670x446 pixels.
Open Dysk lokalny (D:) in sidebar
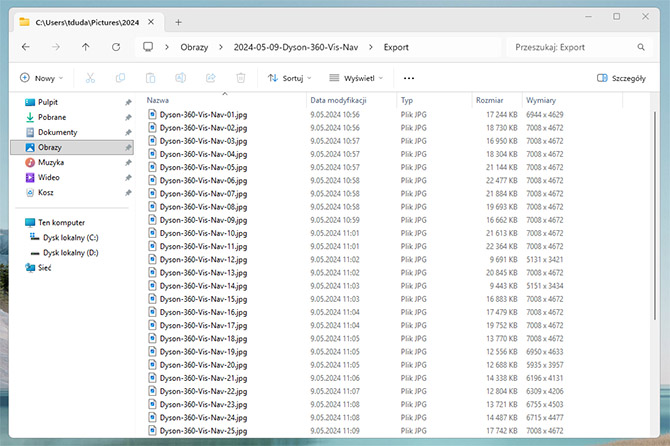(x=71, y=253)
